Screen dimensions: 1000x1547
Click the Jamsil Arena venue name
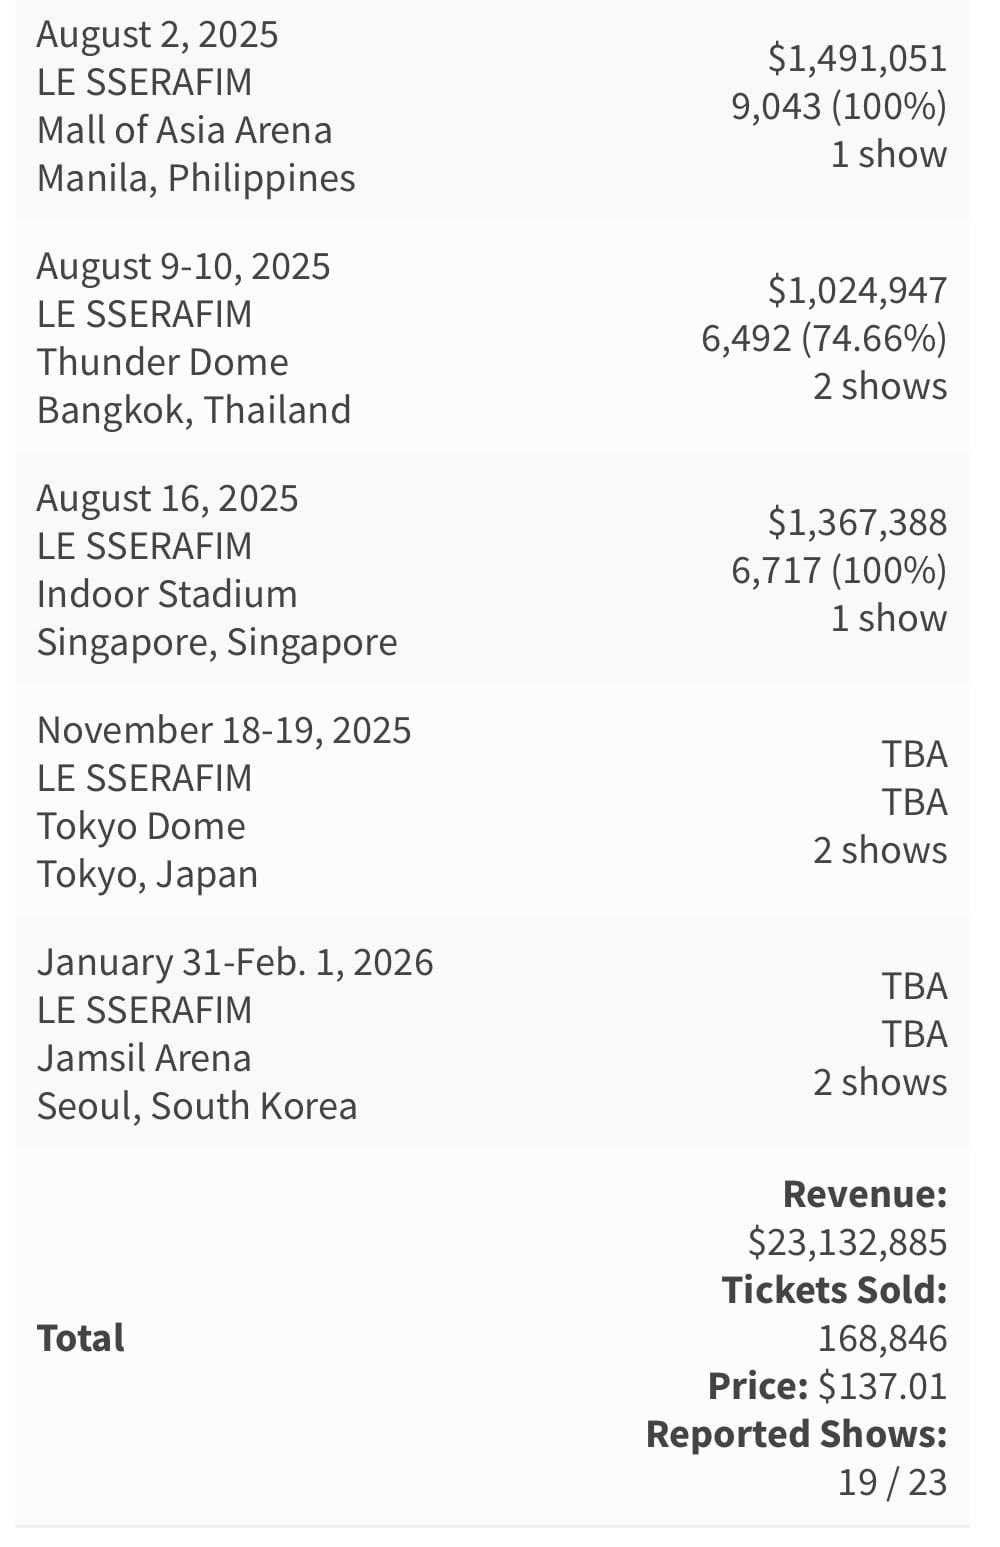pyautogui.click(x=144, y=1059)
